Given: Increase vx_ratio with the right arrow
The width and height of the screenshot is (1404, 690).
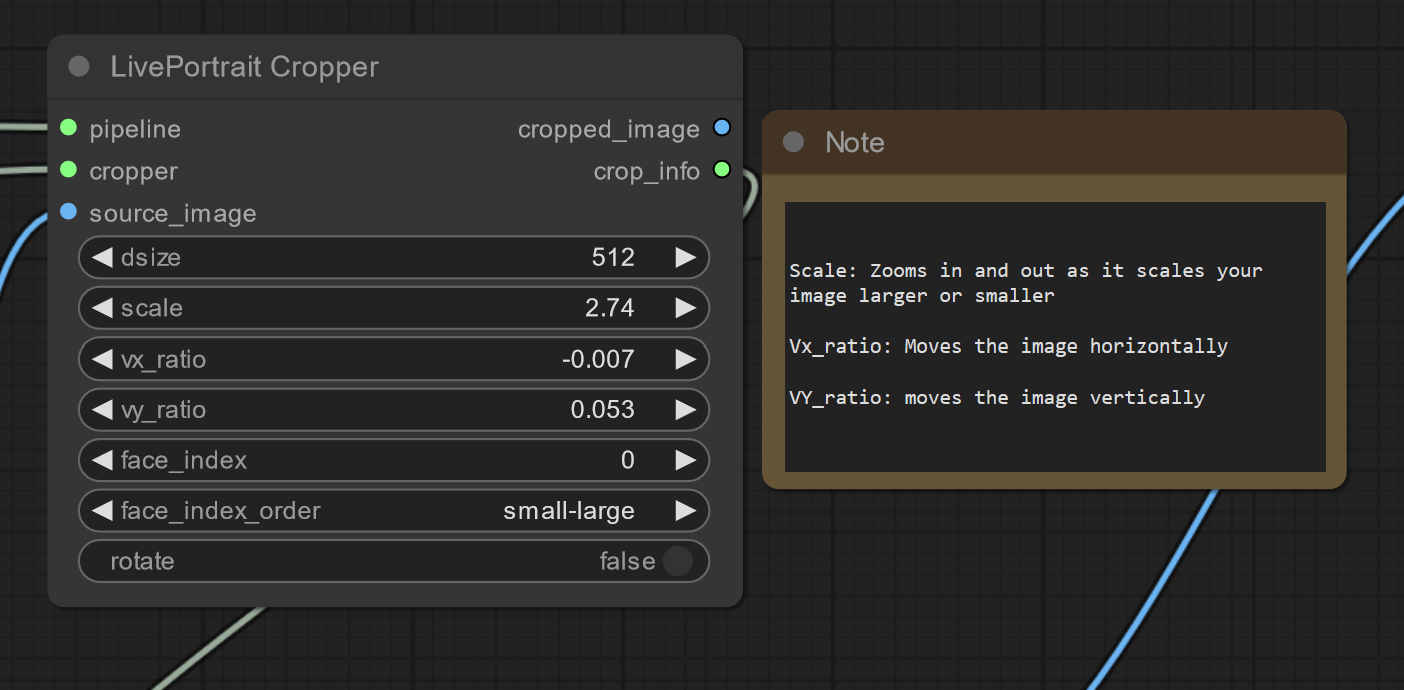Looking at the screenshot, I should (685, 359).
